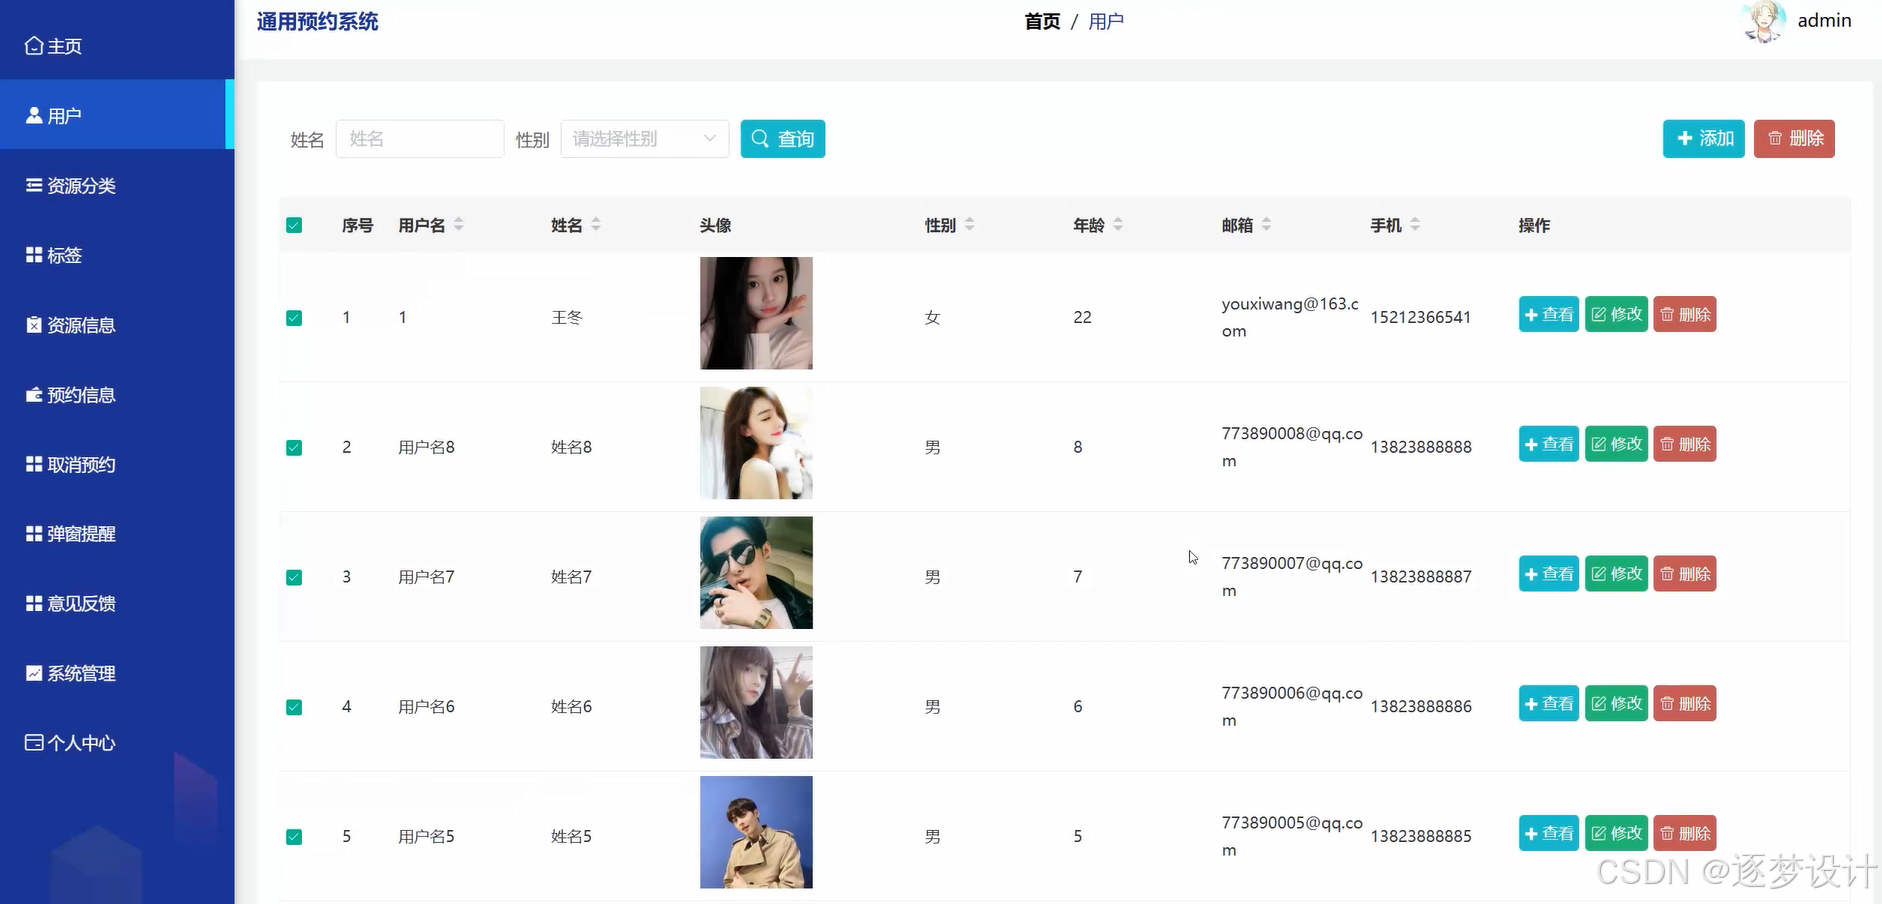This screenshot has width=1882, height=904.
Task: Click 查看 for 用户名7 row
Action: 1549,574
